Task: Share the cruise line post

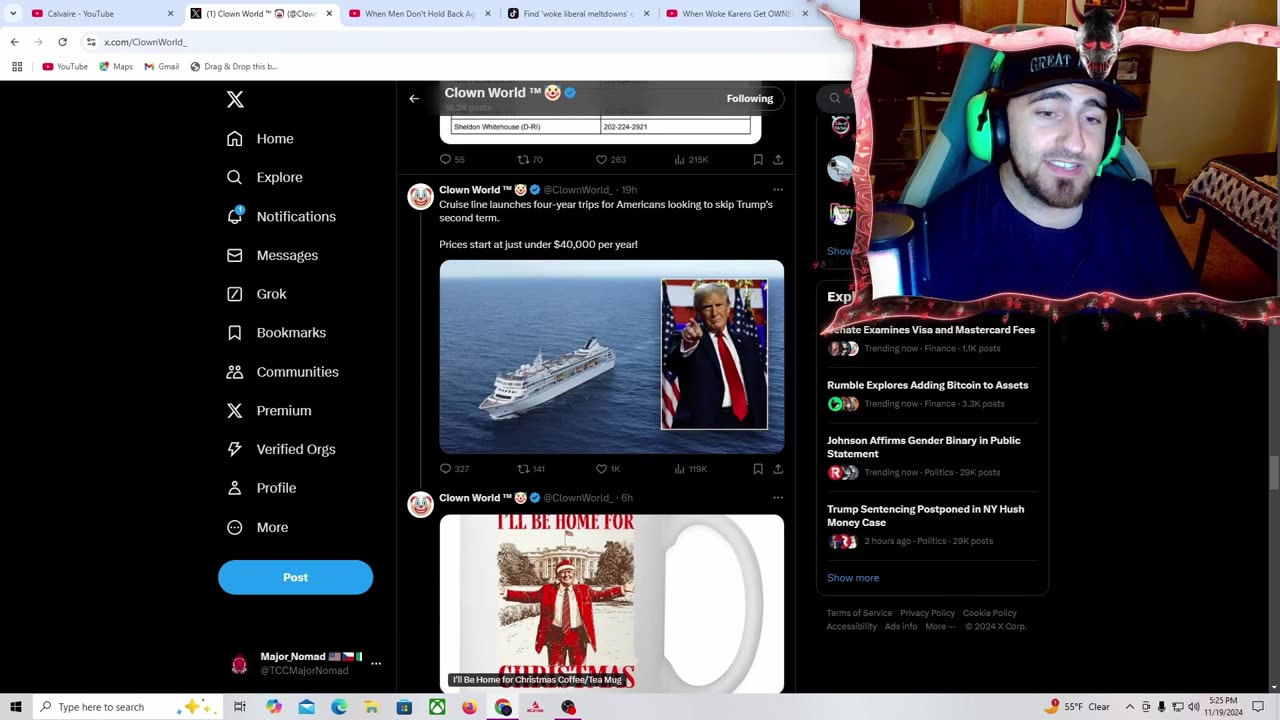Action: click(x=778, y=468)
